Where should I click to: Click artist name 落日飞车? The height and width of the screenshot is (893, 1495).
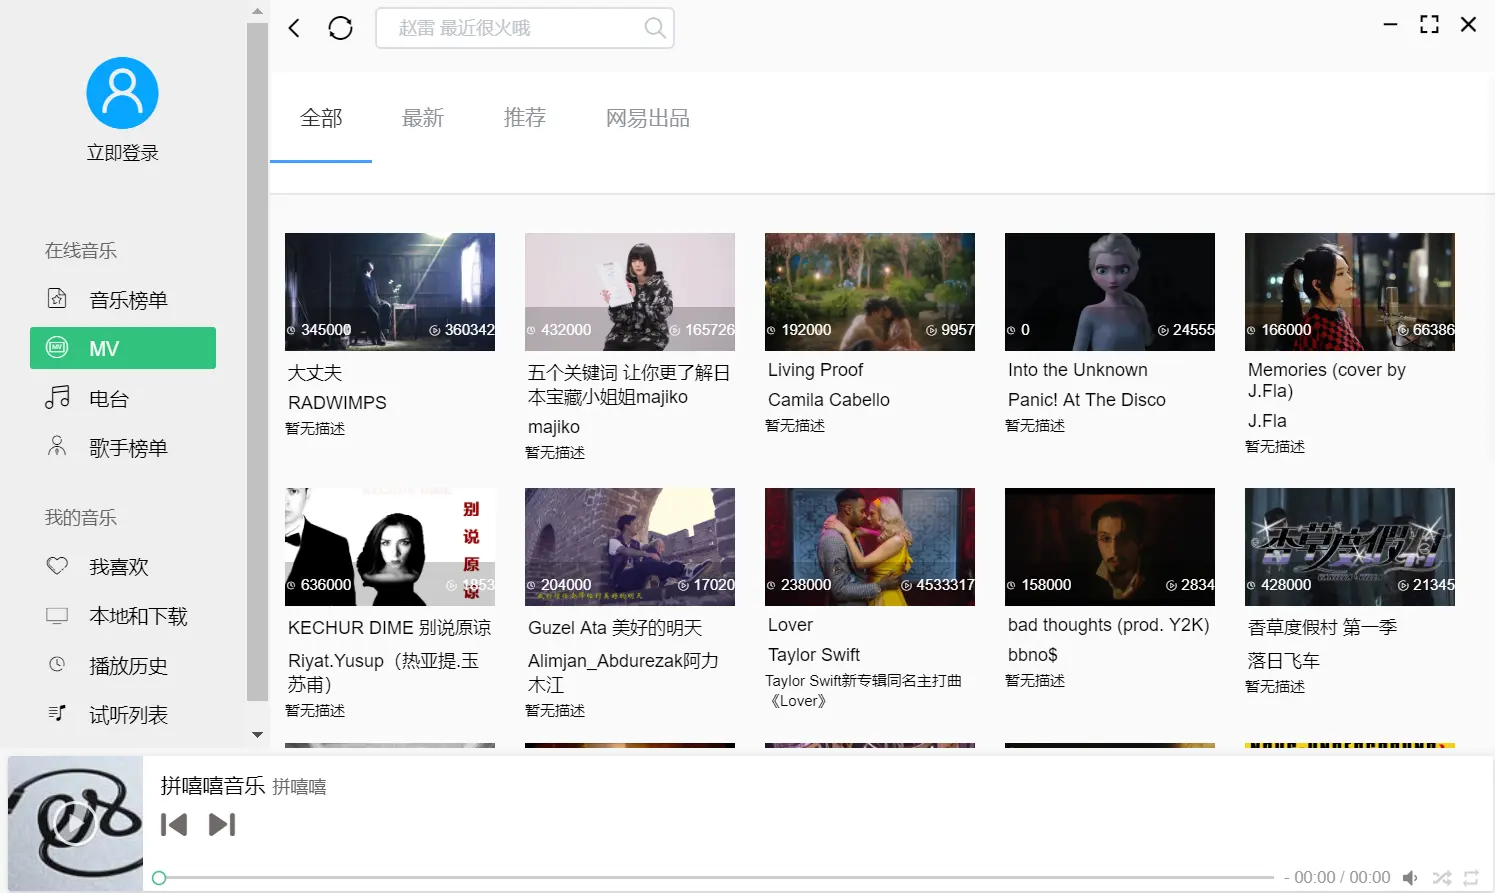click(x=1284, y=661)
